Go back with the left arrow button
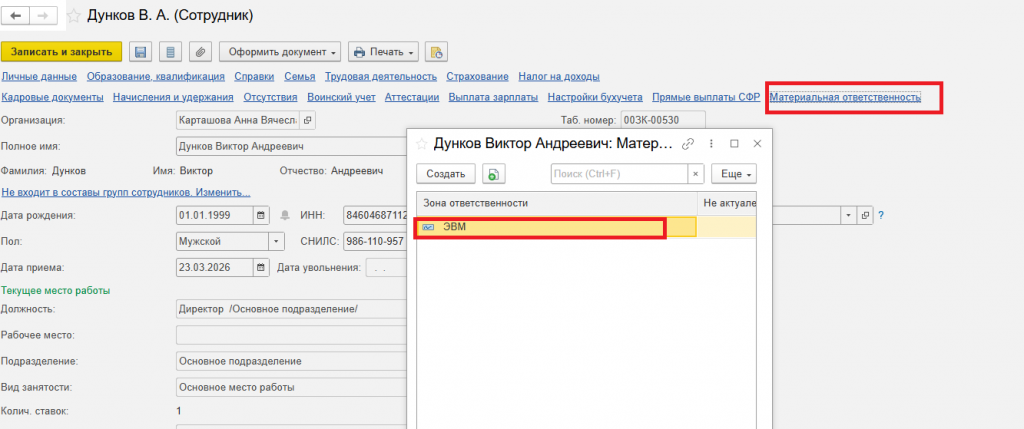1024x429 pixels. tap(16, 16)
